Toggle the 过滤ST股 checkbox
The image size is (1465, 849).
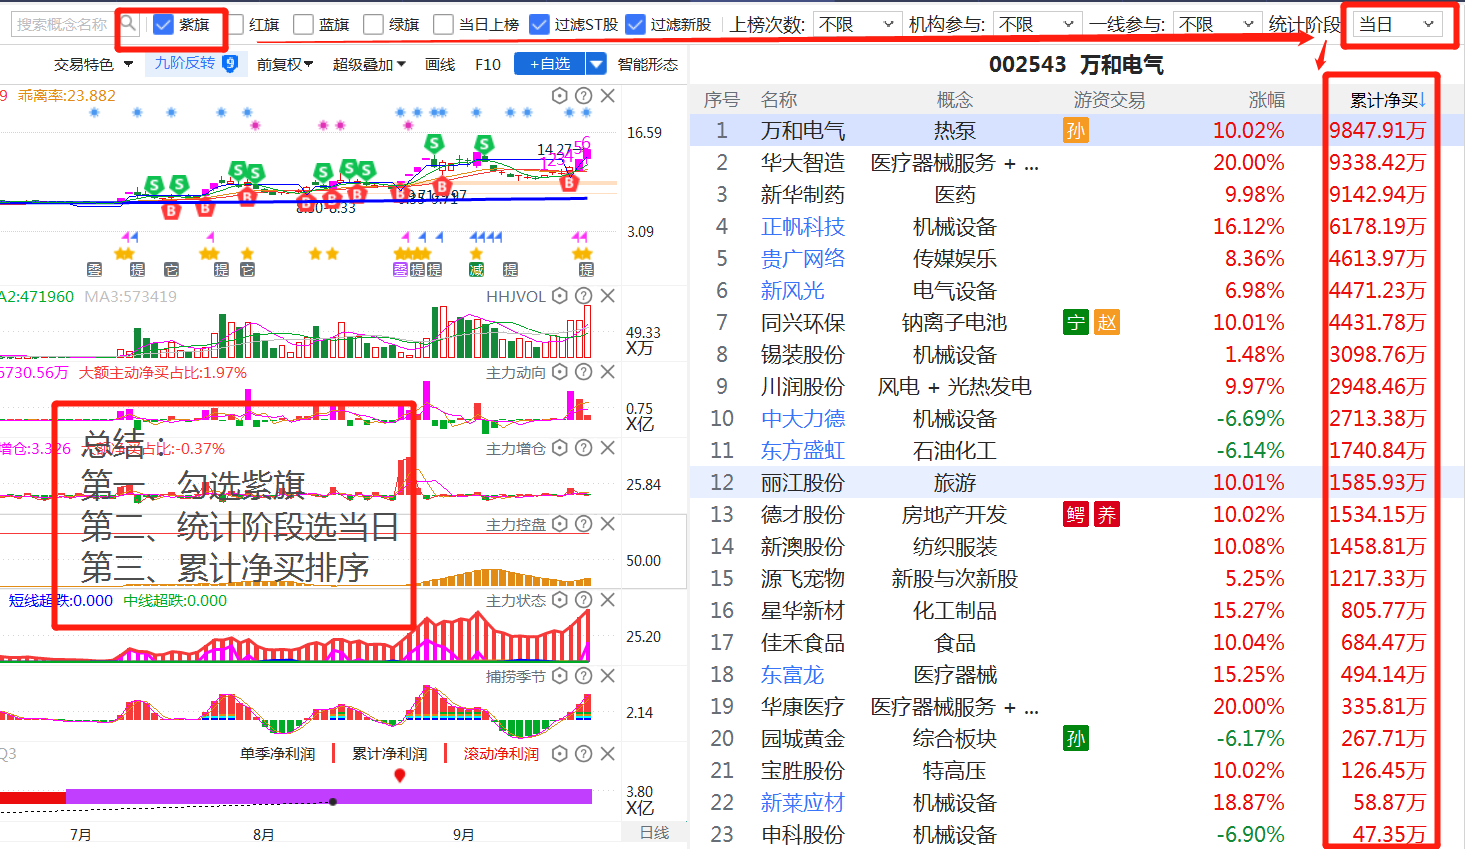[x=540, y=24]
